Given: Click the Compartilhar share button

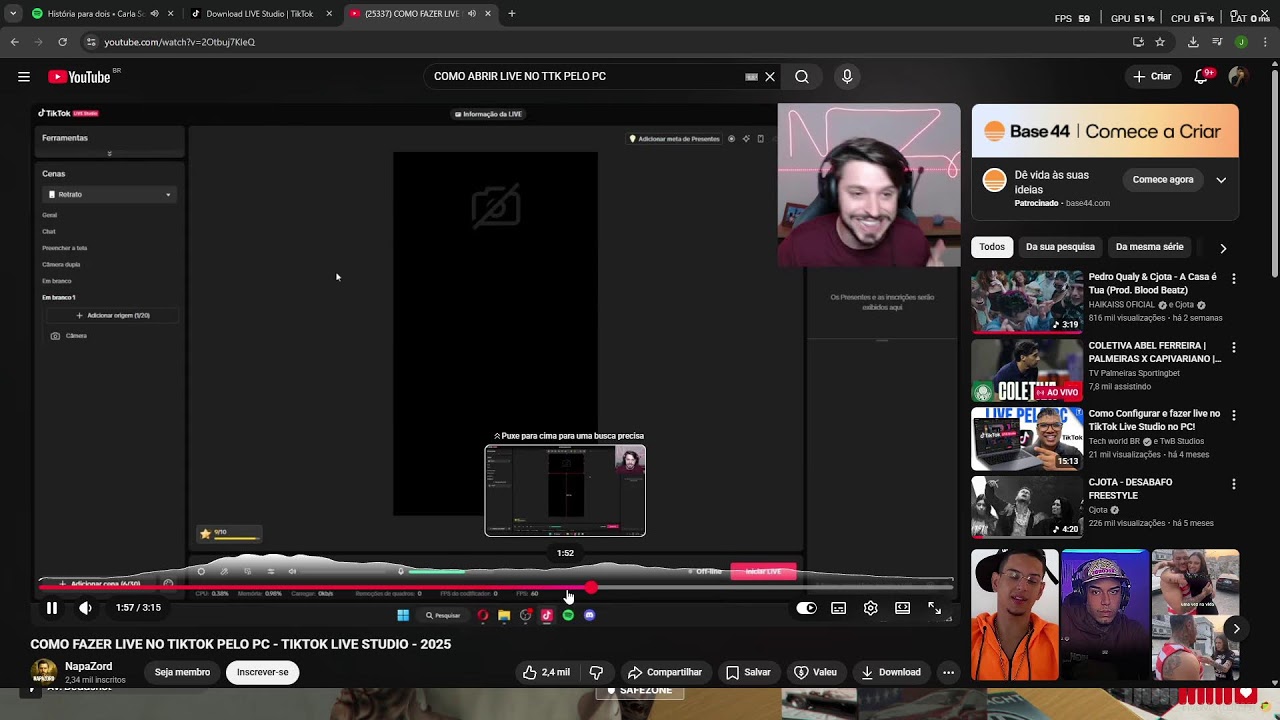Looking at the screenshot, I should [x=664, y=673].
